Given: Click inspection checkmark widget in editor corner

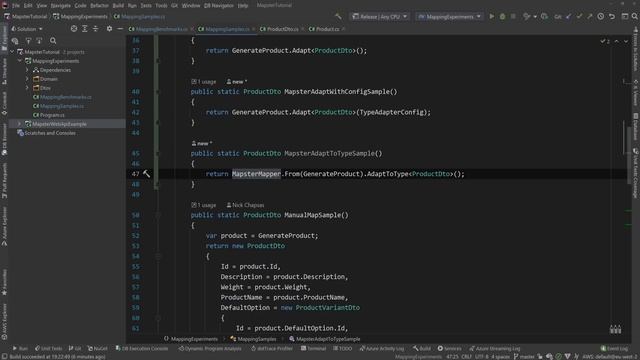Looking at the screenshot, I should tap(605, 41).
